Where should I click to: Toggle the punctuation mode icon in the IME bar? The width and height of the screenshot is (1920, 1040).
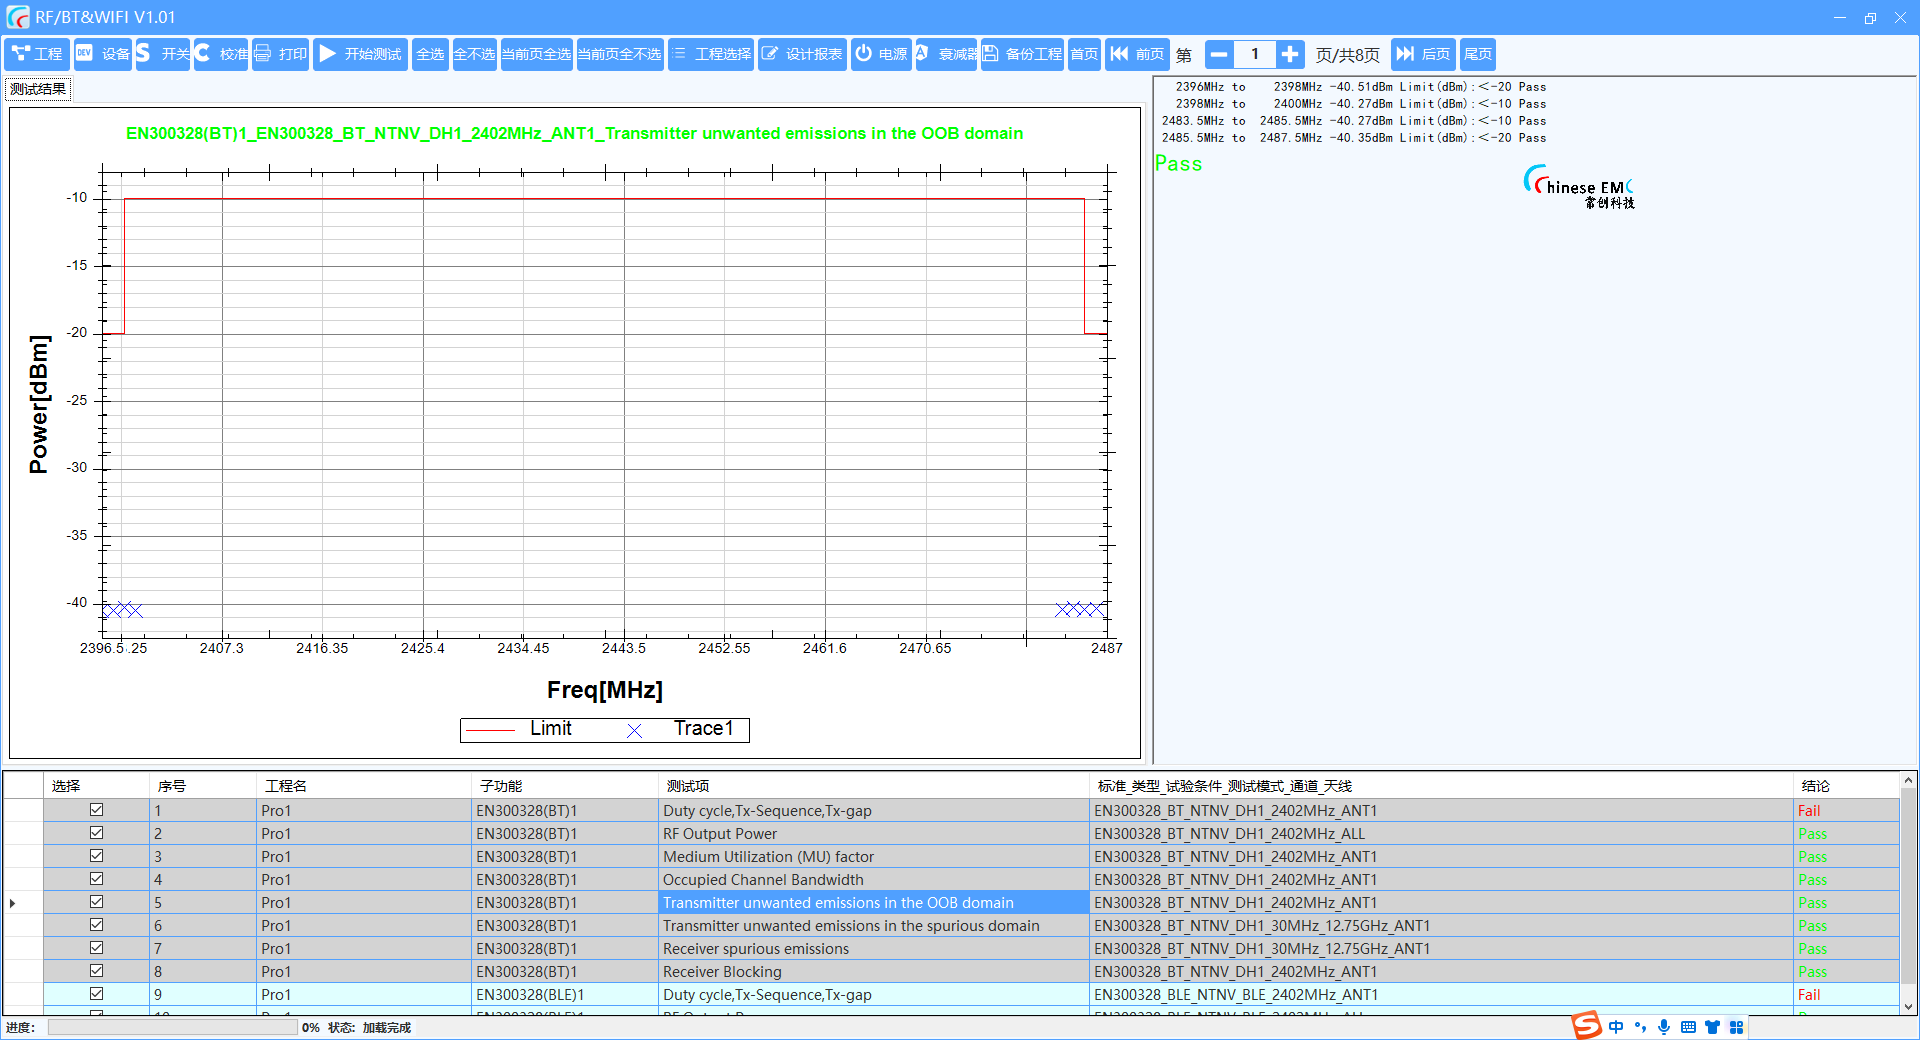click(1640, 1027)
